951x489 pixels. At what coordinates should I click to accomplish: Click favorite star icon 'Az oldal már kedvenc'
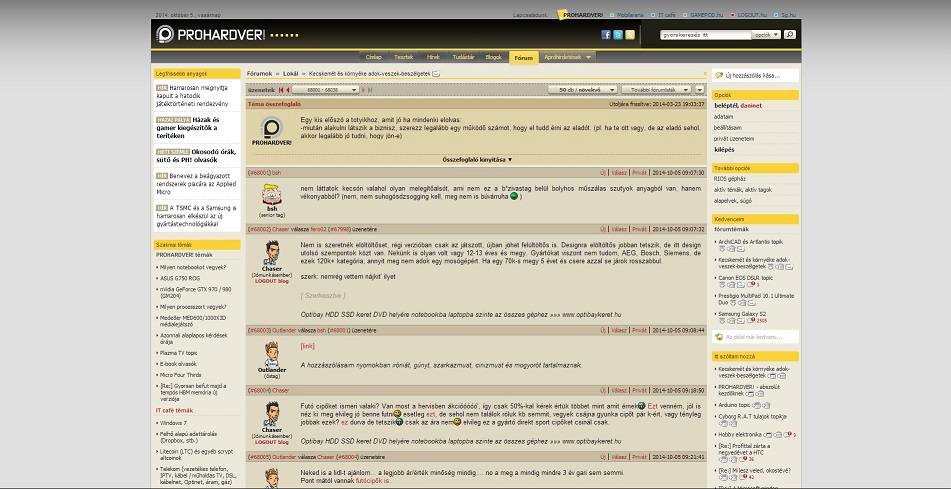pos(719,336)
